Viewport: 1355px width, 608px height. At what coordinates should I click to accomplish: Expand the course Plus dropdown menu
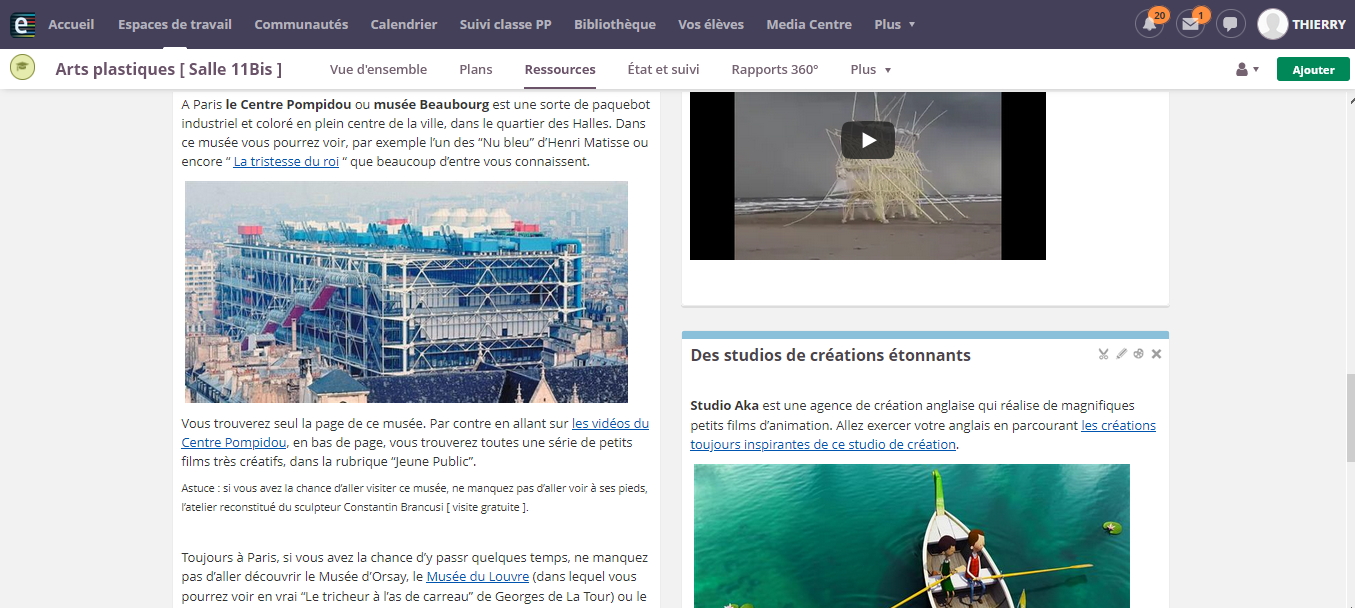870,69
